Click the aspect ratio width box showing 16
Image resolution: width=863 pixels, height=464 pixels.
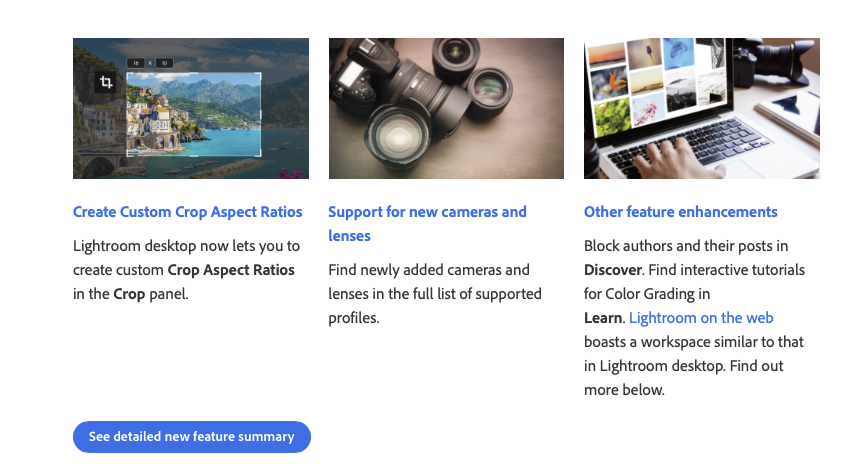(x=135, y=63)
